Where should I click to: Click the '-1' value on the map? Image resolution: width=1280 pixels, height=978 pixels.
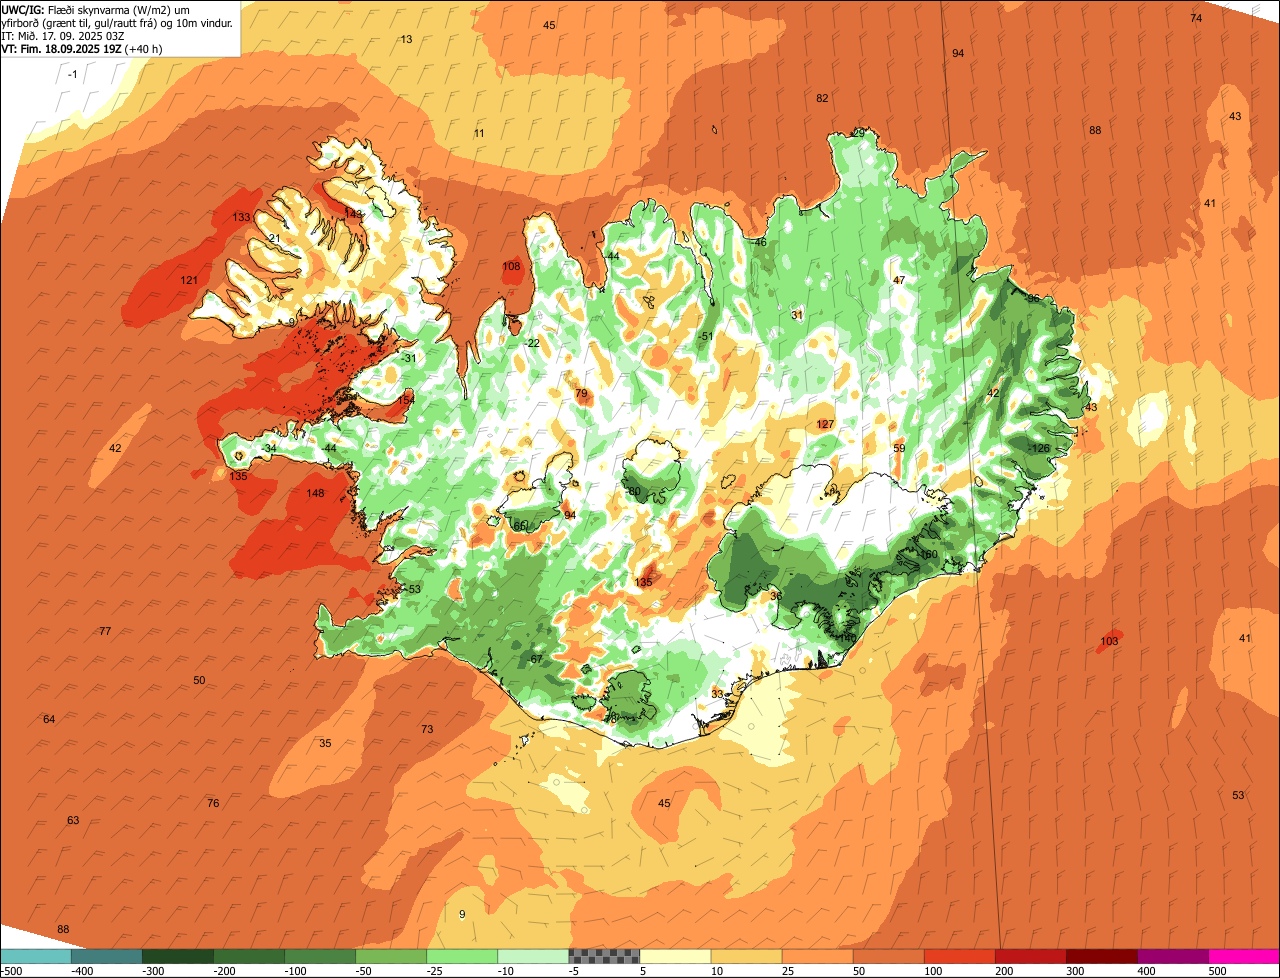click(72, 75)
